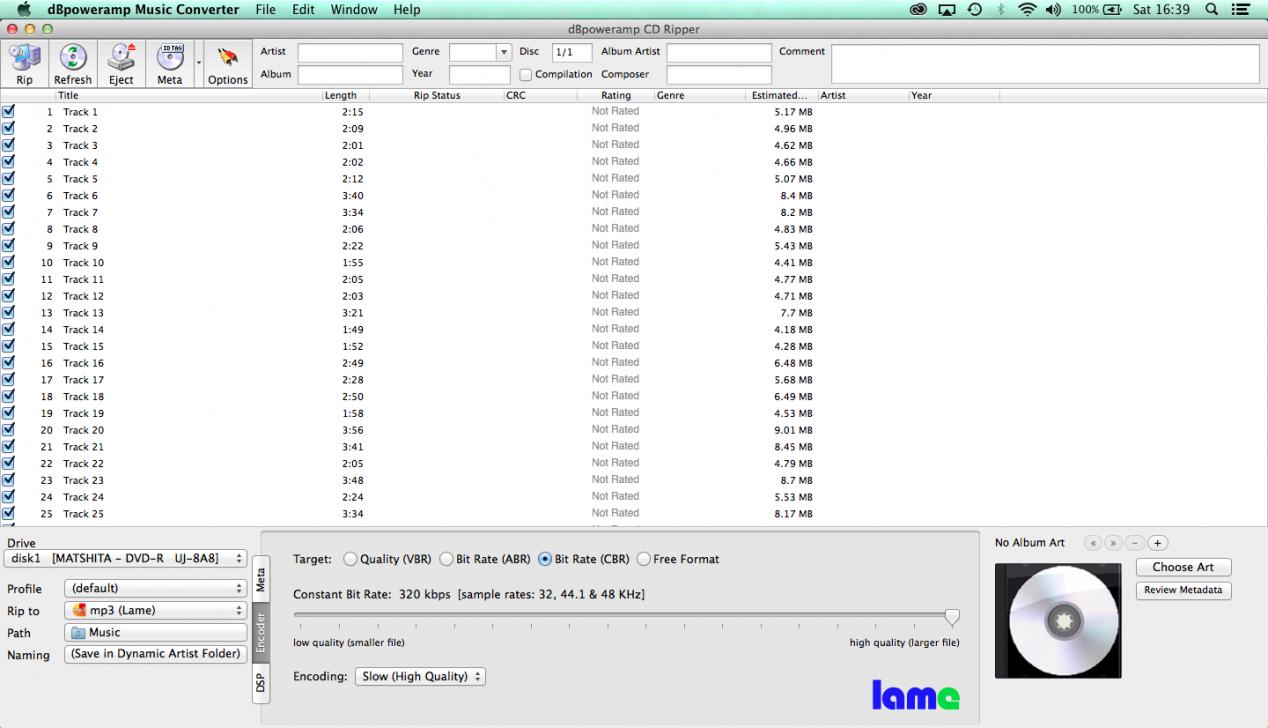
Task: Select Quality (VBR) target option
Action: click(x=350, y=559)
